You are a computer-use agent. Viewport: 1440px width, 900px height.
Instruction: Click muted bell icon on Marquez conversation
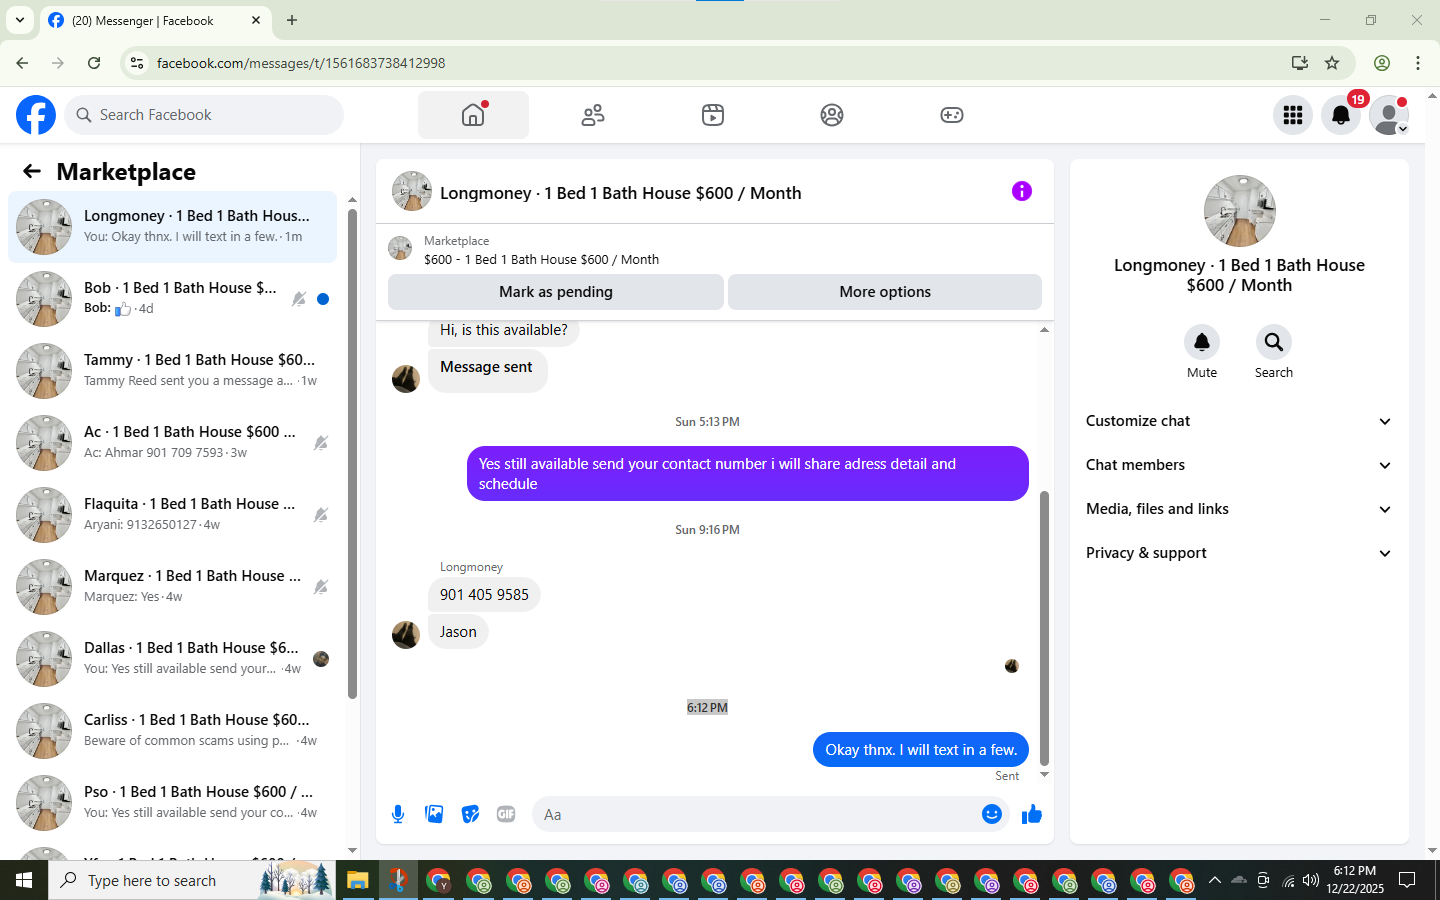(x=321, y=587)
